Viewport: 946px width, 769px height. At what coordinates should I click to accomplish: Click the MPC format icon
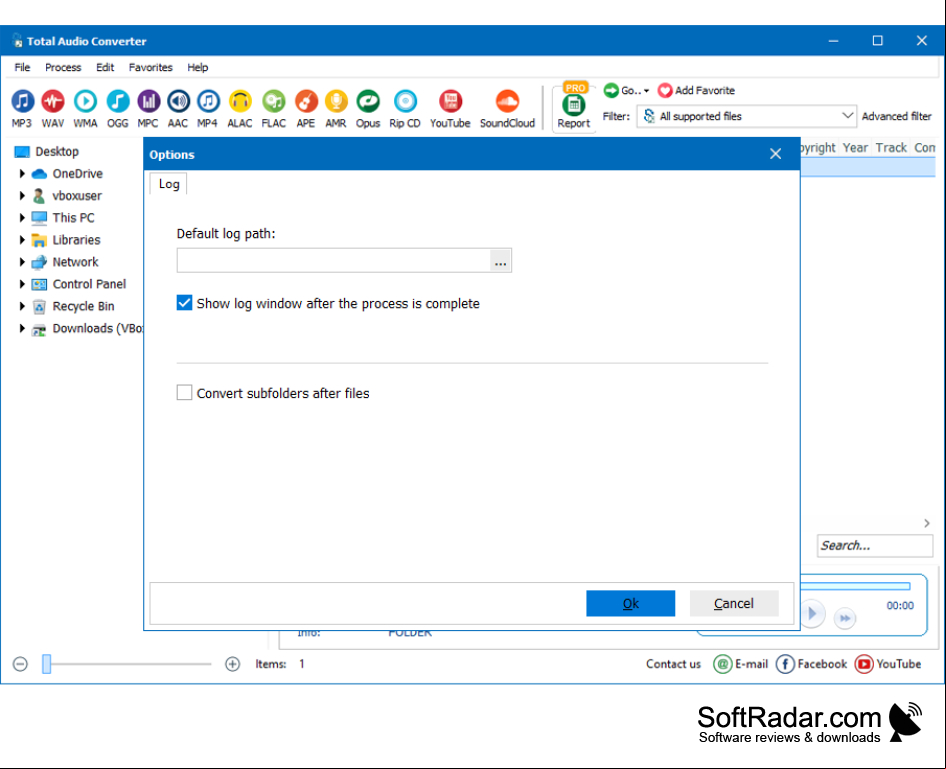coord(148,109)
